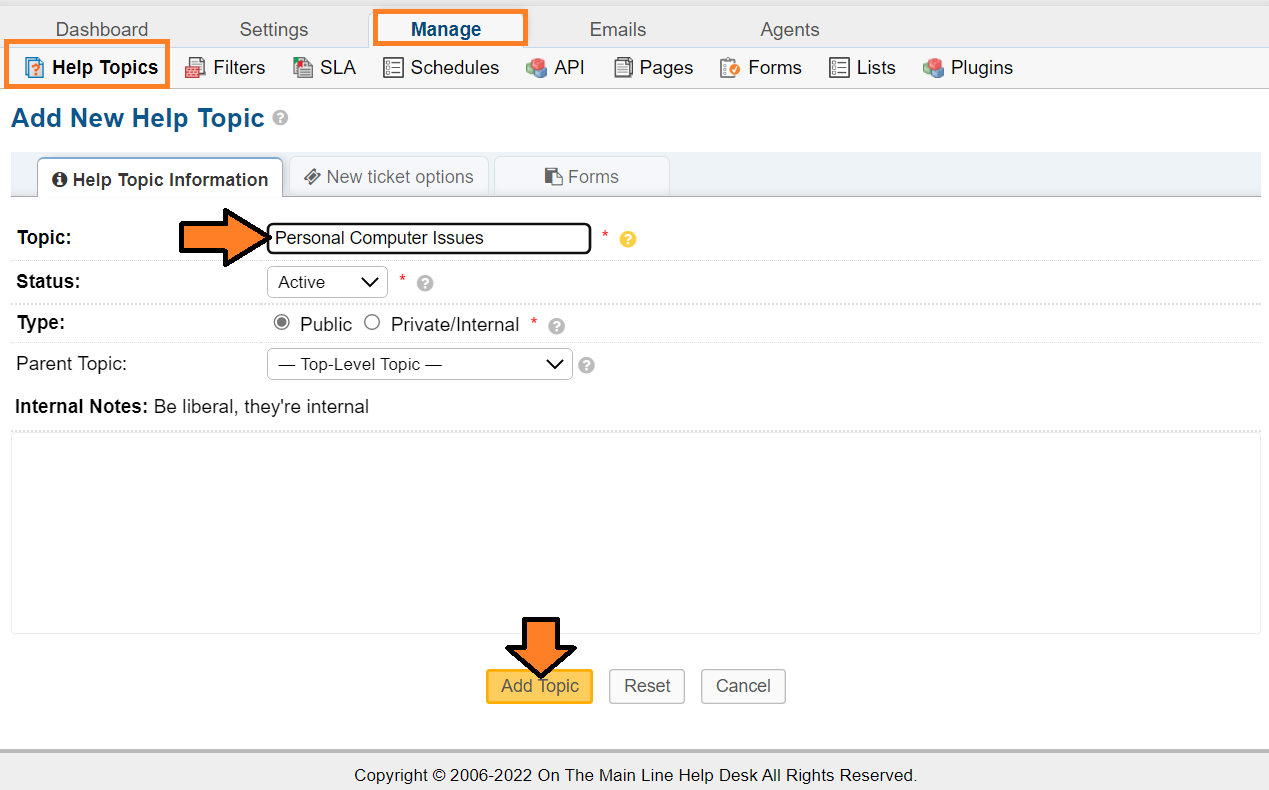The height and width of the screenshot is (790, 1269).
Task: Click the Cancel button
Action: coord(743,686)
